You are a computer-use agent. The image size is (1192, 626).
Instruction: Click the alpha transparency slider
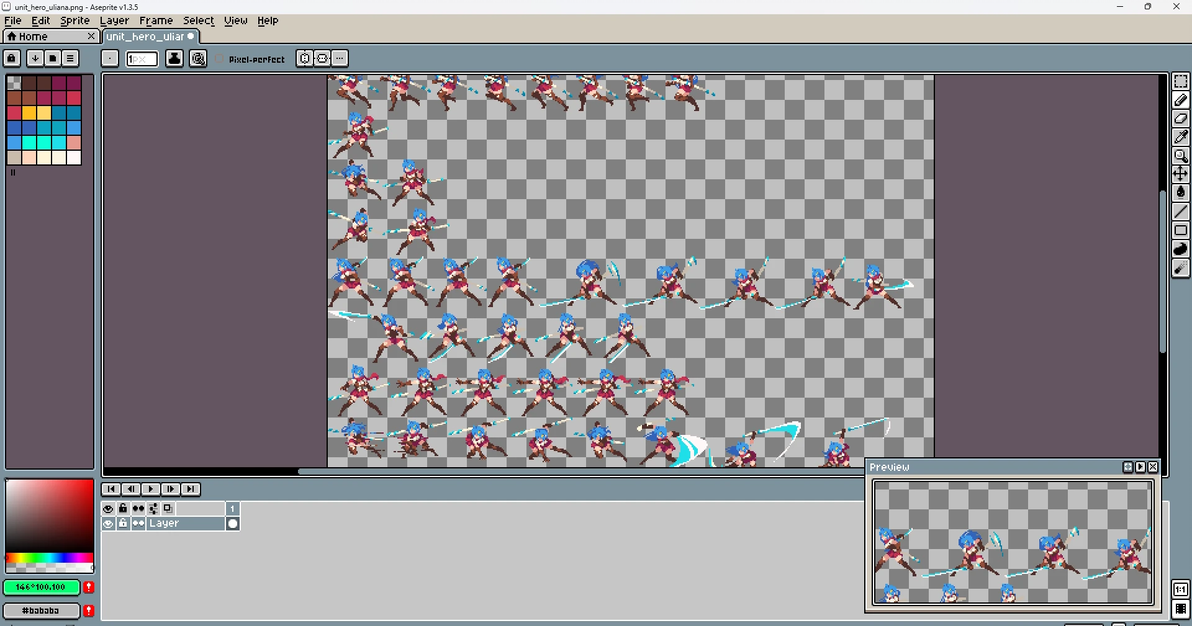49,567
